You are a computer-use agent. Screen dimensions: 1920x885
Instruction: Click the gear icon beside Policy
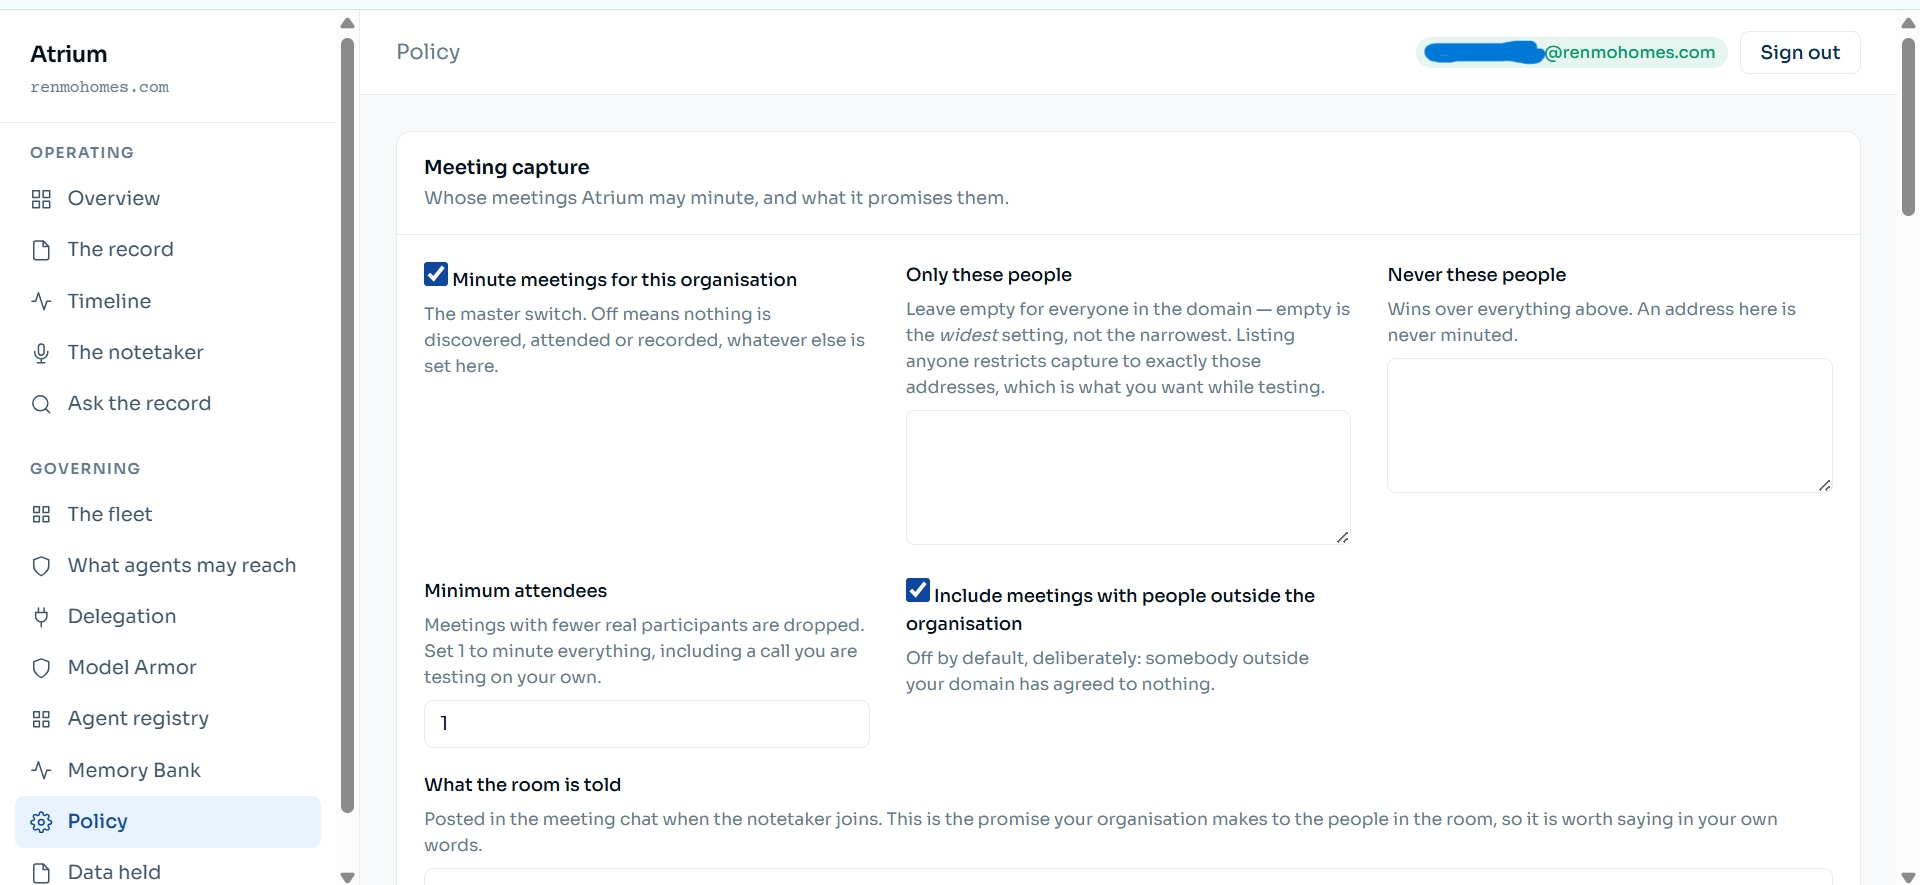41,822
